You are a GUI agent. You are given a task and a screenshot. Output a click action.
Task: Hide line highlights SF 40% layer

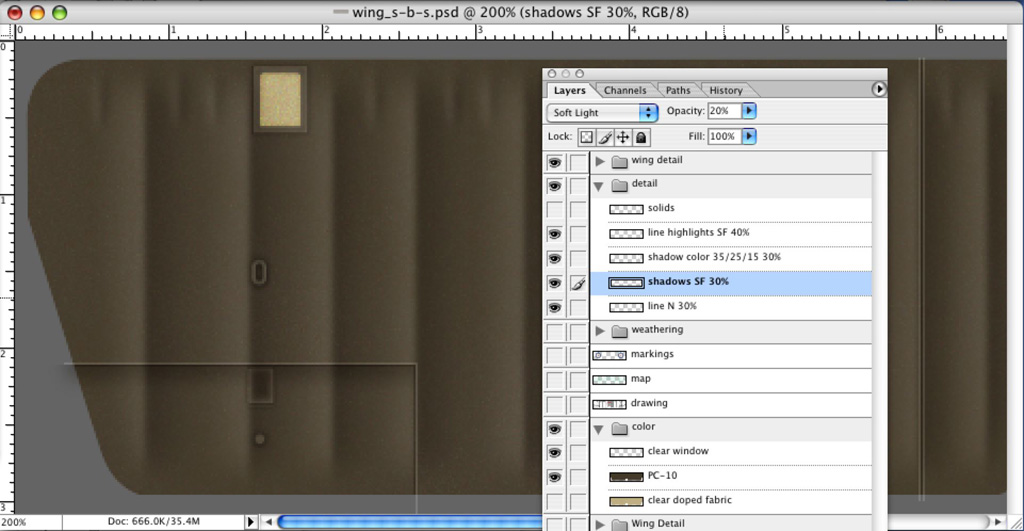point(554,234)
